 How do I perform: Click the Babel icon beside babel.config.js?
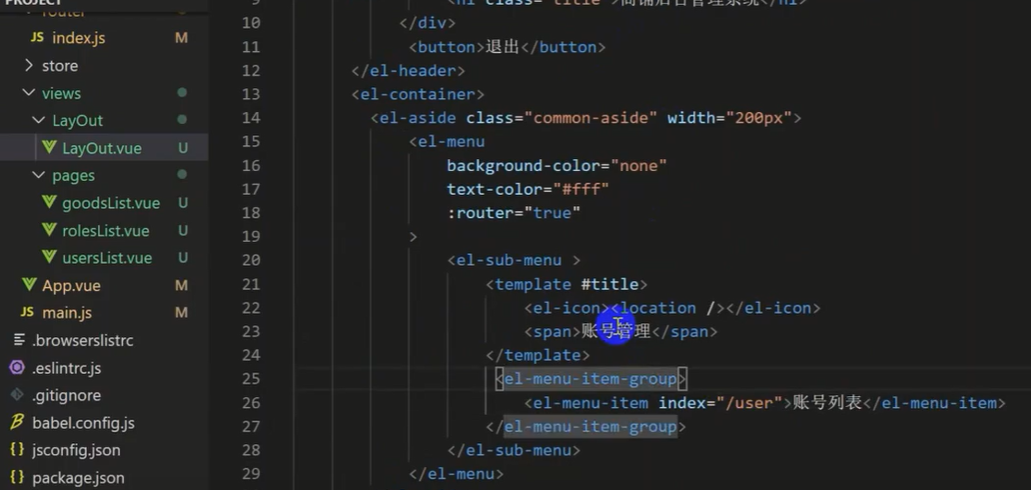(17, 422)
